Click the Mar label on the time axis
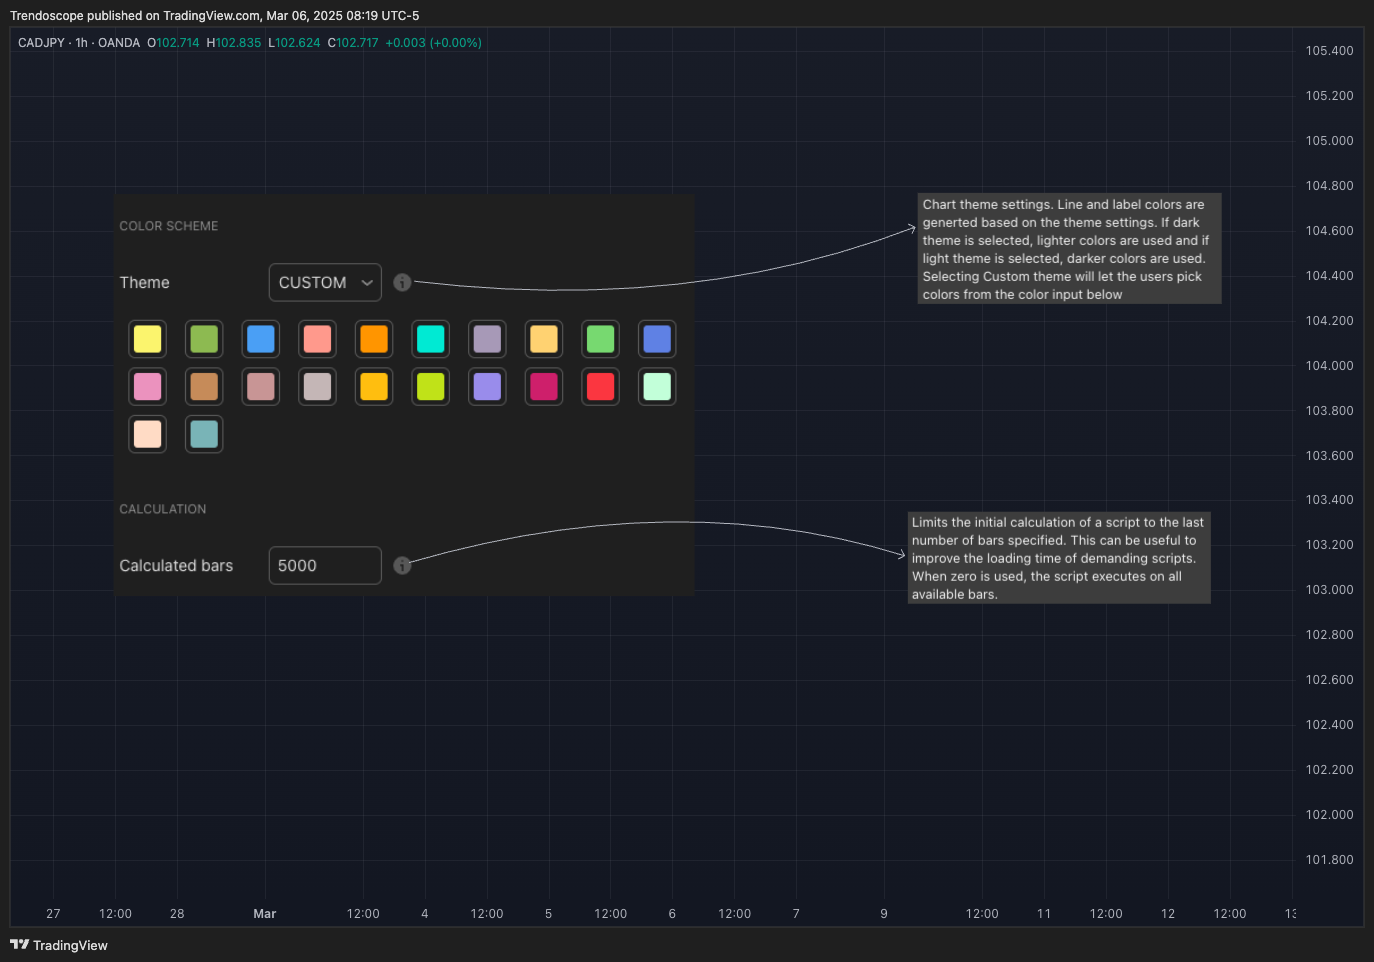This screenshot has width=1374, height=962. [x=265, y=914]
